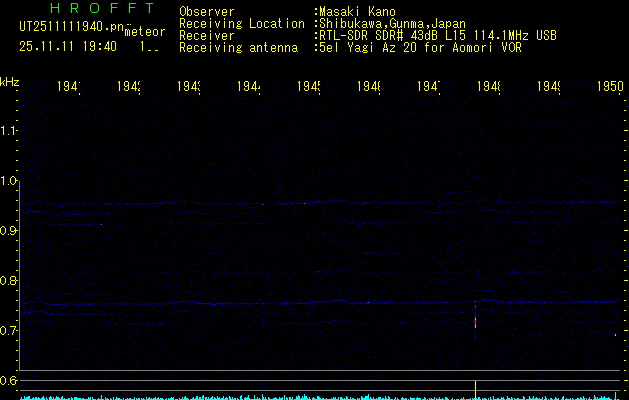Image resolution: width=629 pixels, height=400 pixels.
Task: Click the 0.8 kHz frequency axis label
Action: pos(9,281)
